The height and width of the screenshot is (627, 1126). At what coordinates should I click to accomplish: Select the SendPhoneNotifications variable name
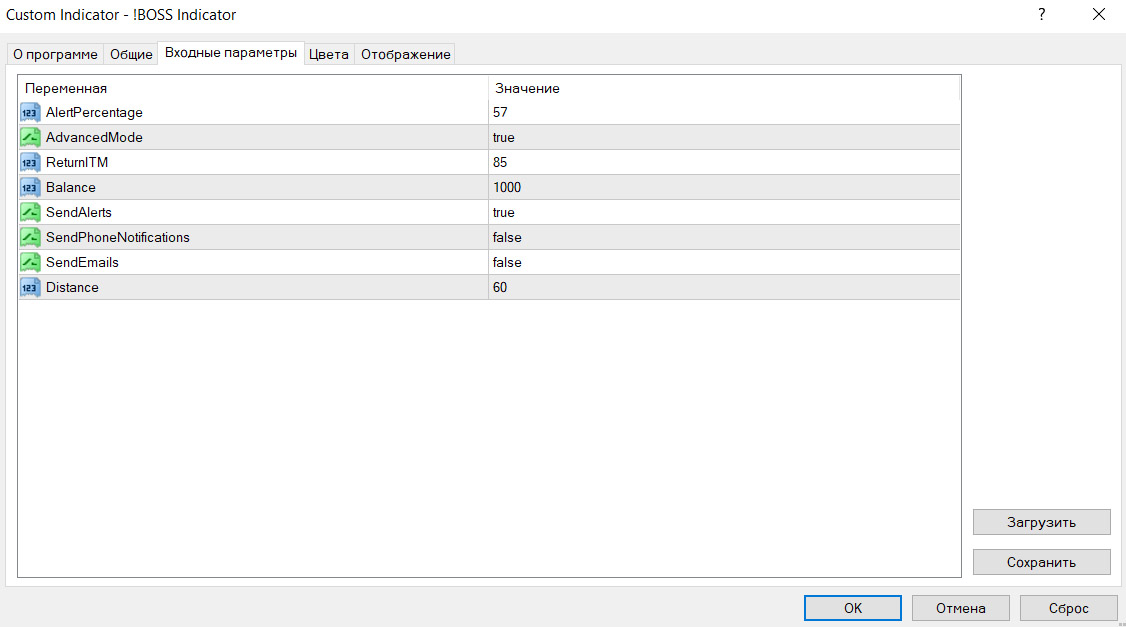[118, 238]
